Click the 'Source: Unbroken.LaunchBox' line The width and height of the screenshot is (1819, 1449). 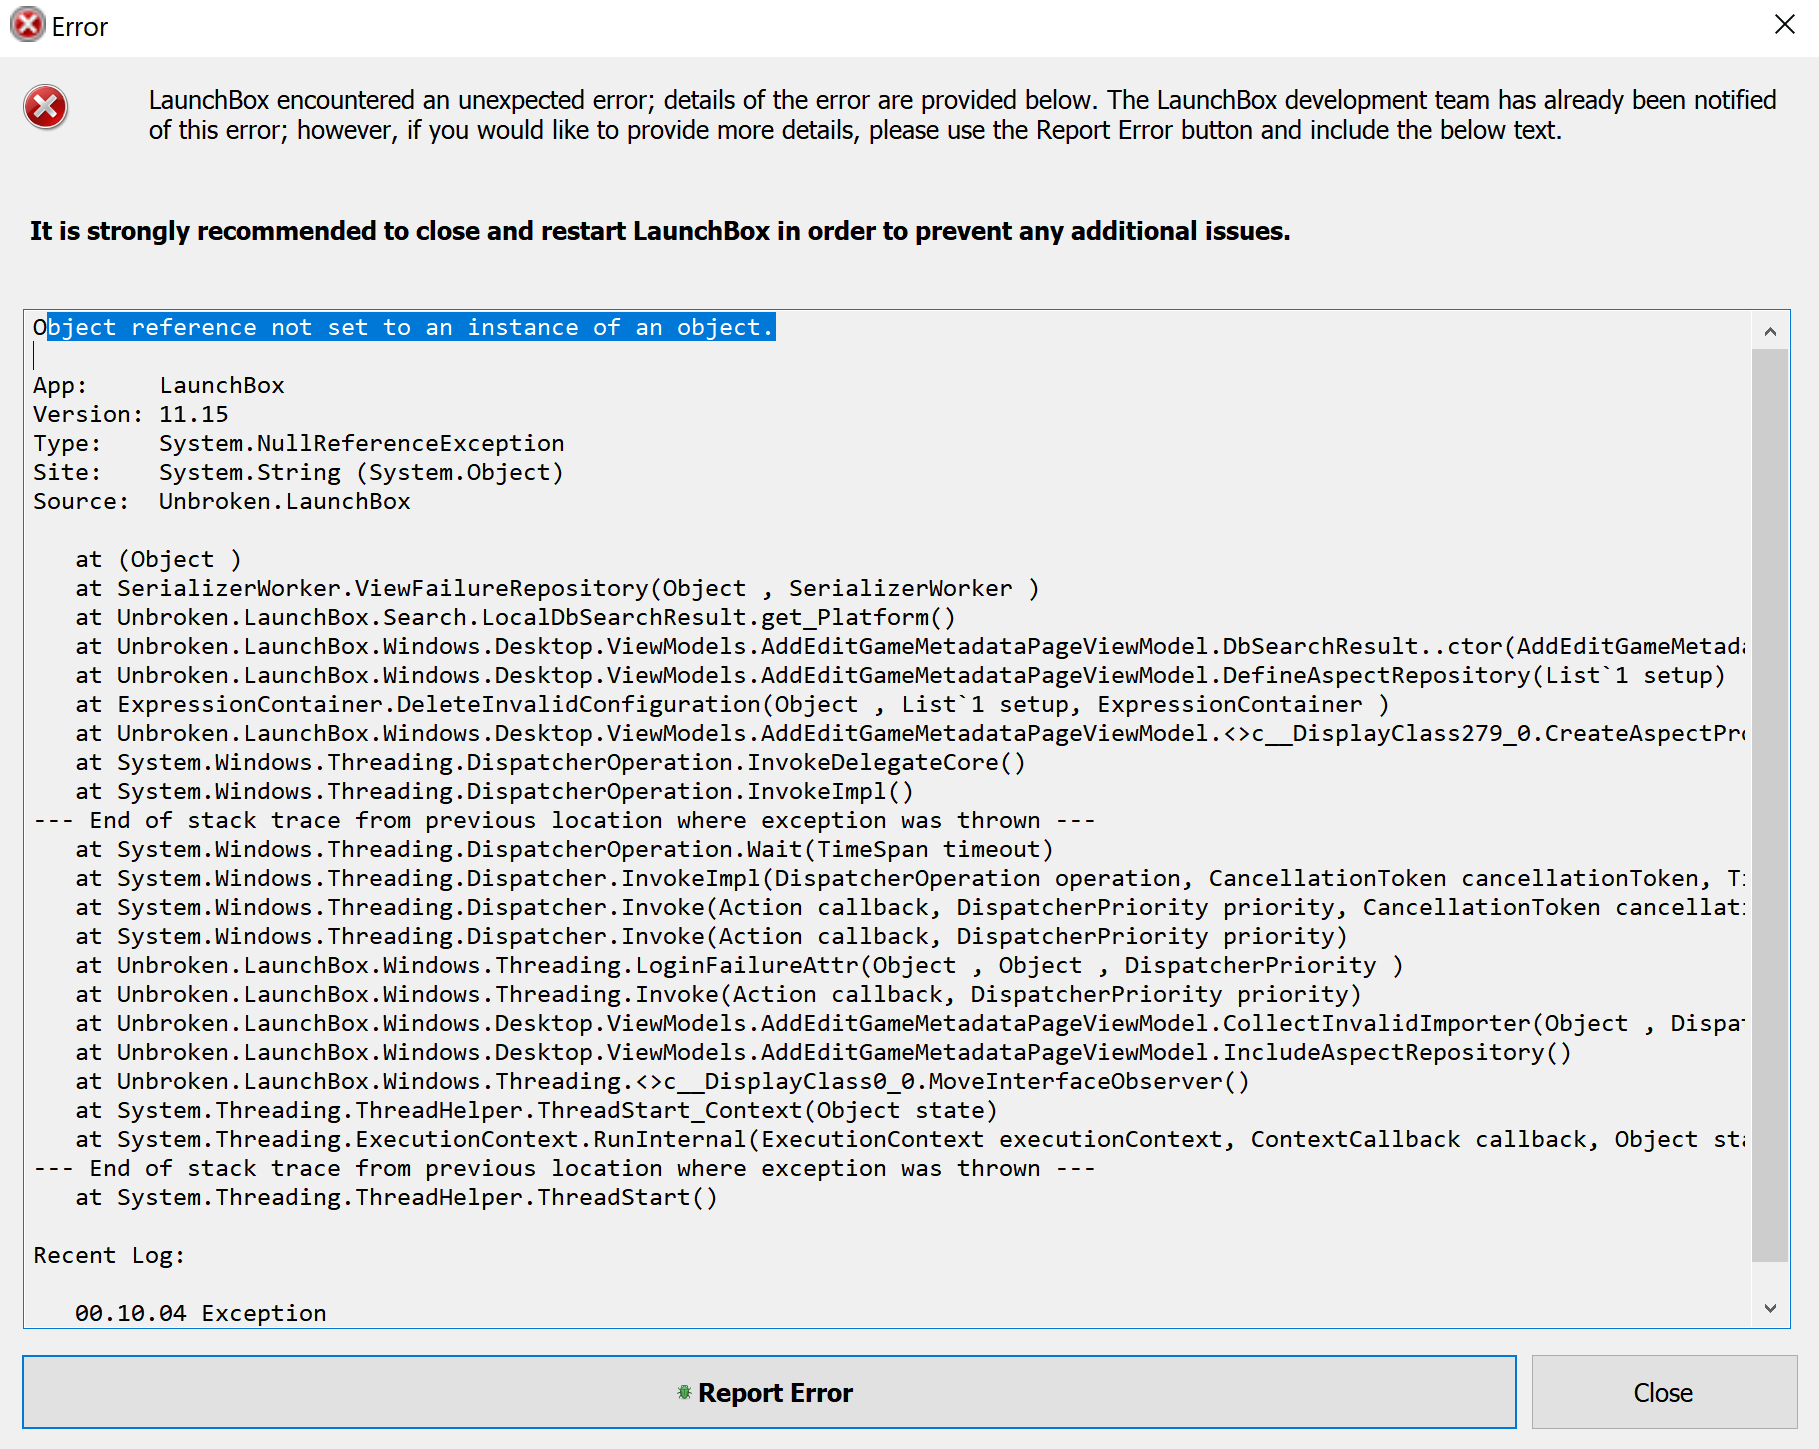click(222, 501)
